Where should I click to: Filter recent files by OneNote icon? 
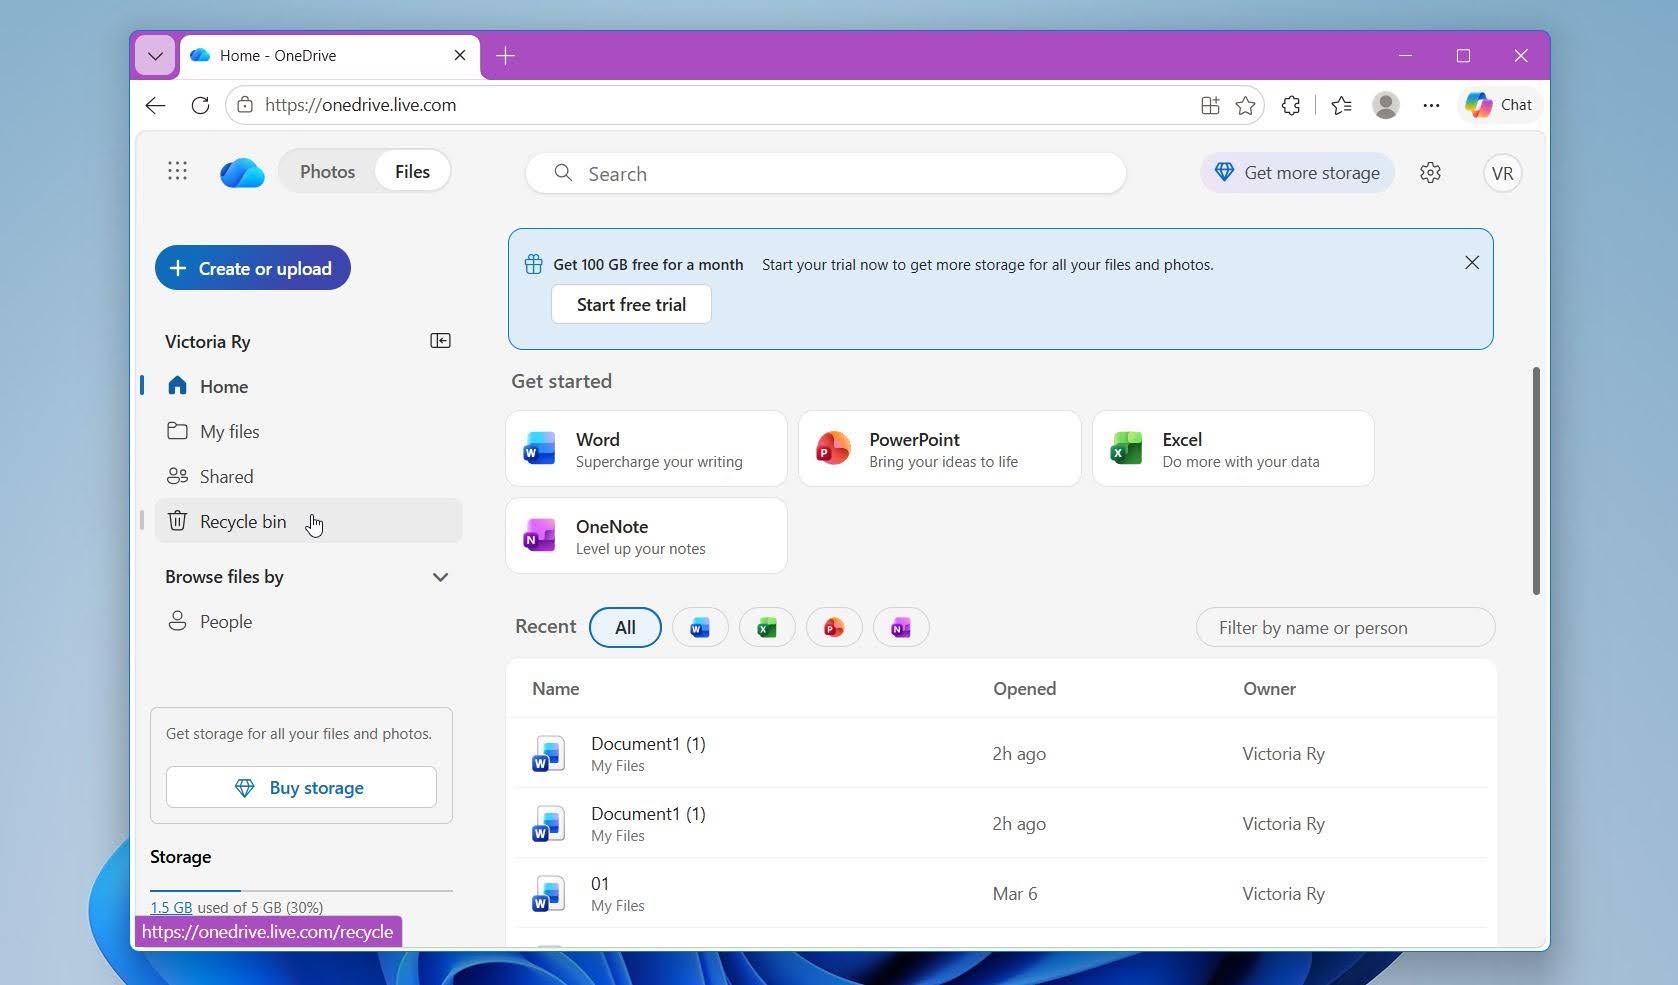901,627
